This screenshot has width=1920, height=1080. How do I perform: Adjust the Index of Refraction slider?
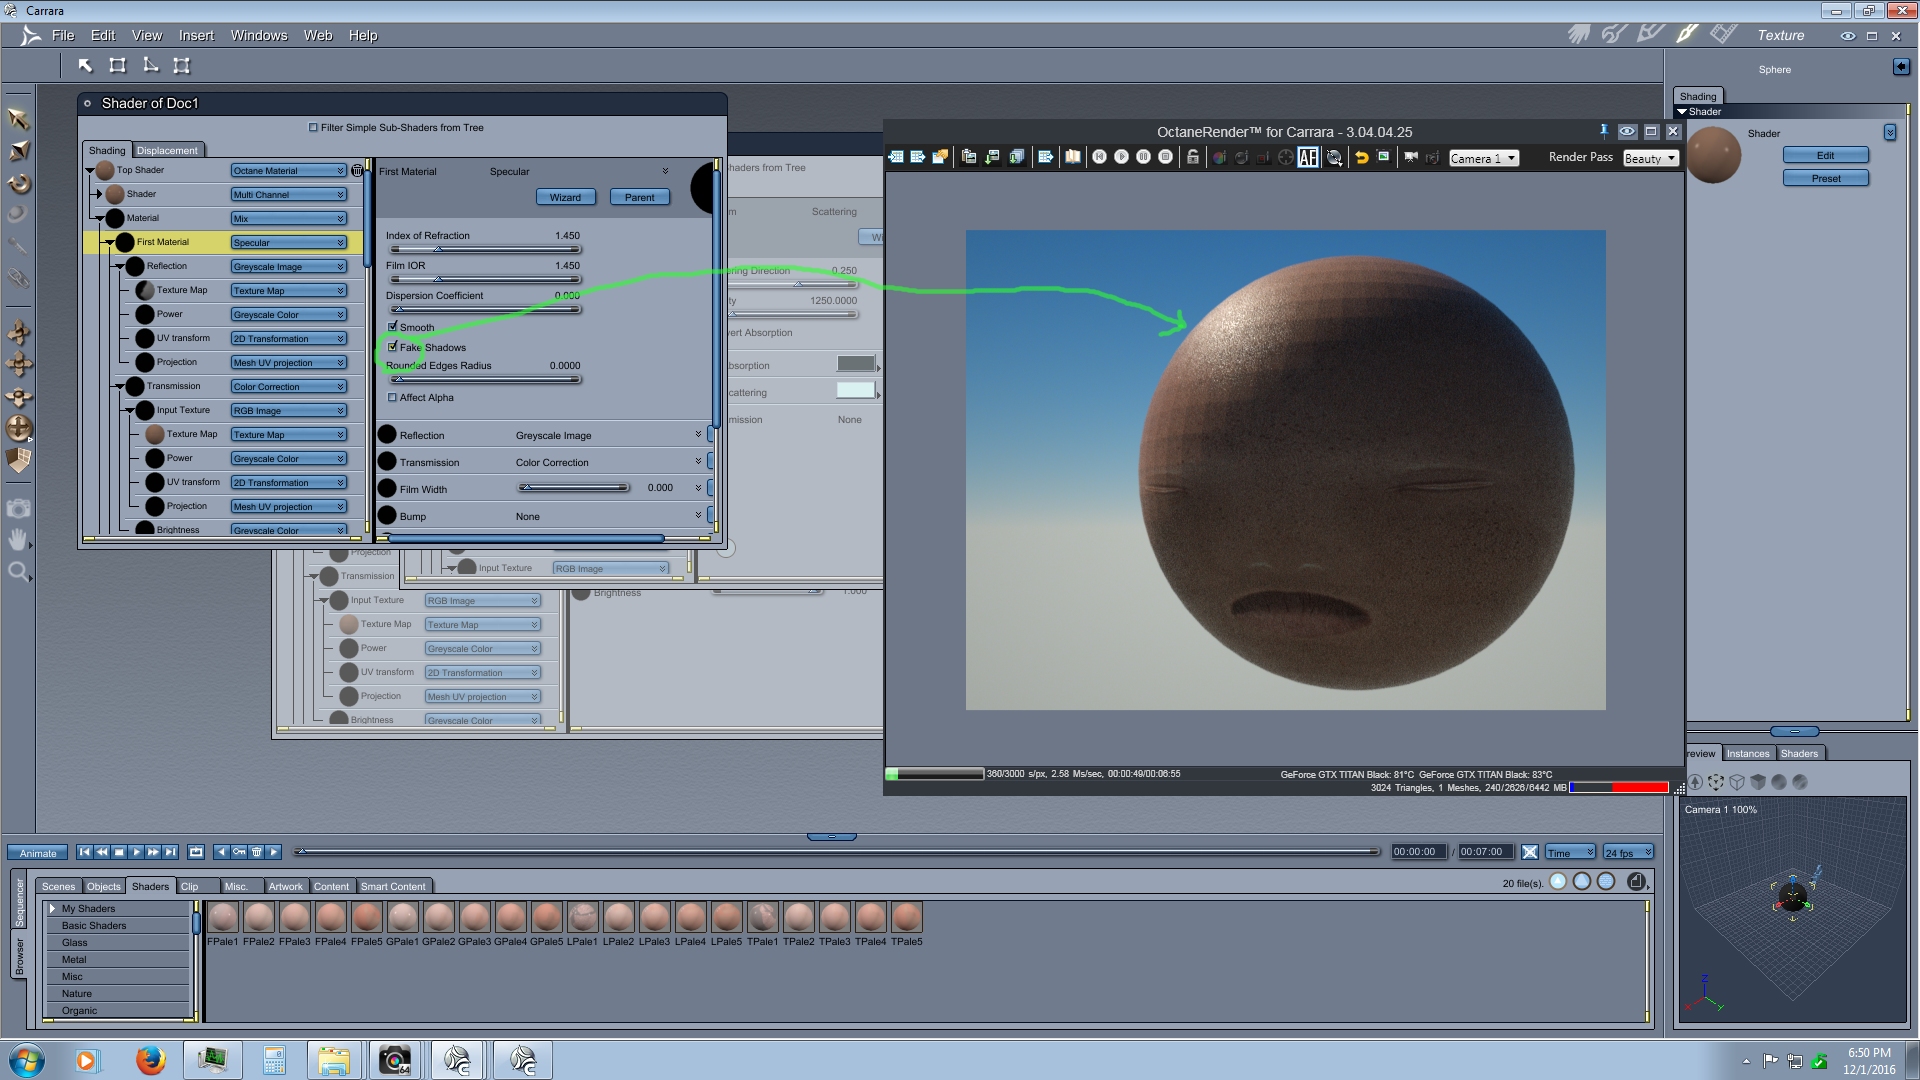pos(438,250)
